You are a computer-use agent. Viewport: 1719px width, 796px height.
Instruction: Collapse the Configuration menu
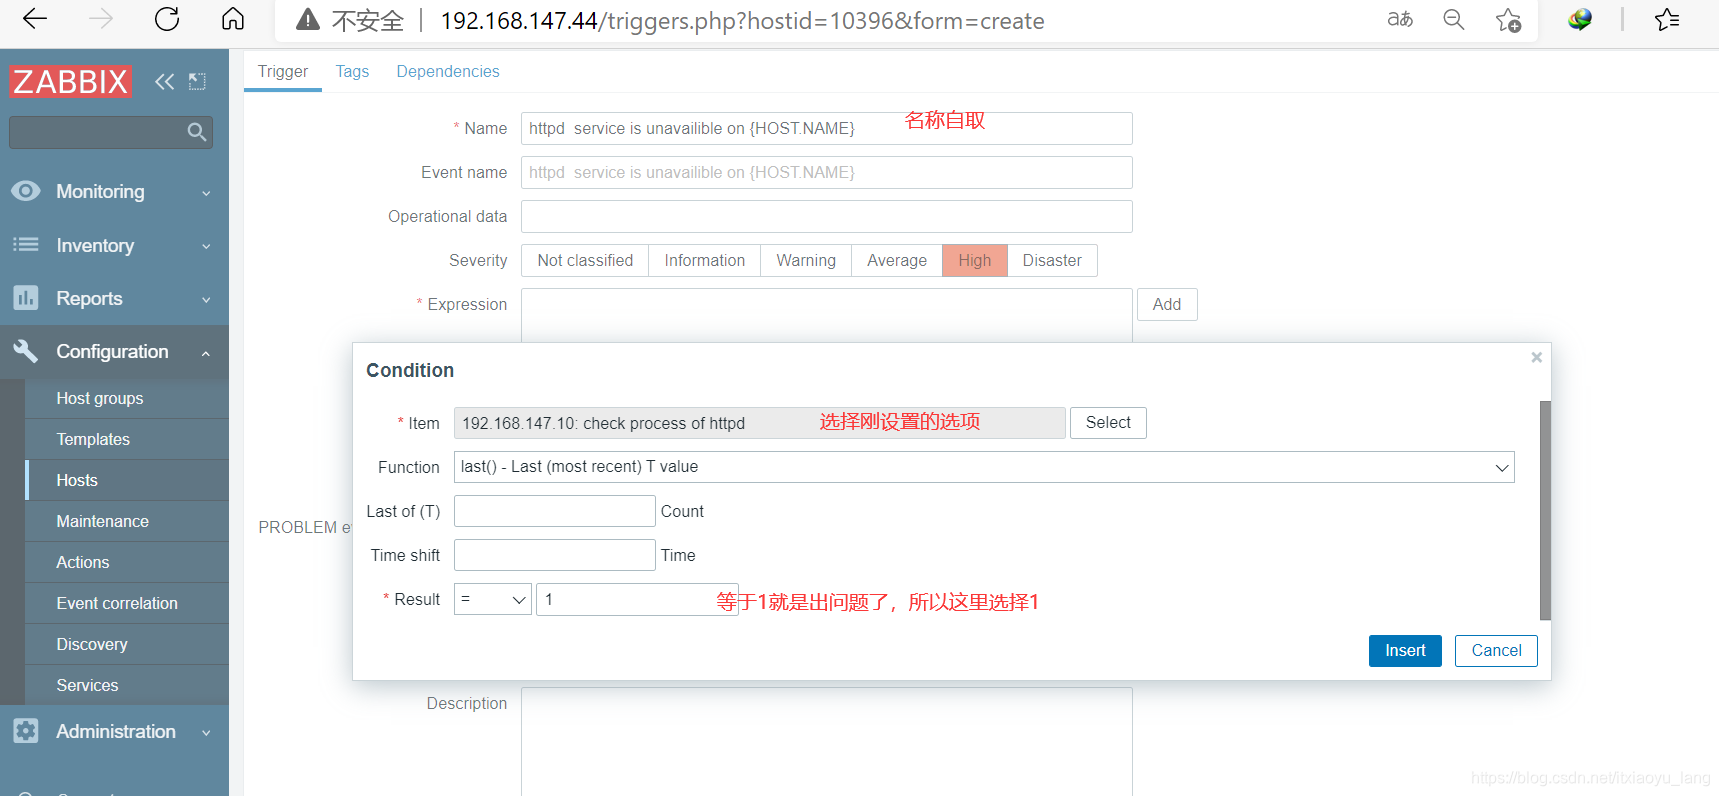point(206,353)
